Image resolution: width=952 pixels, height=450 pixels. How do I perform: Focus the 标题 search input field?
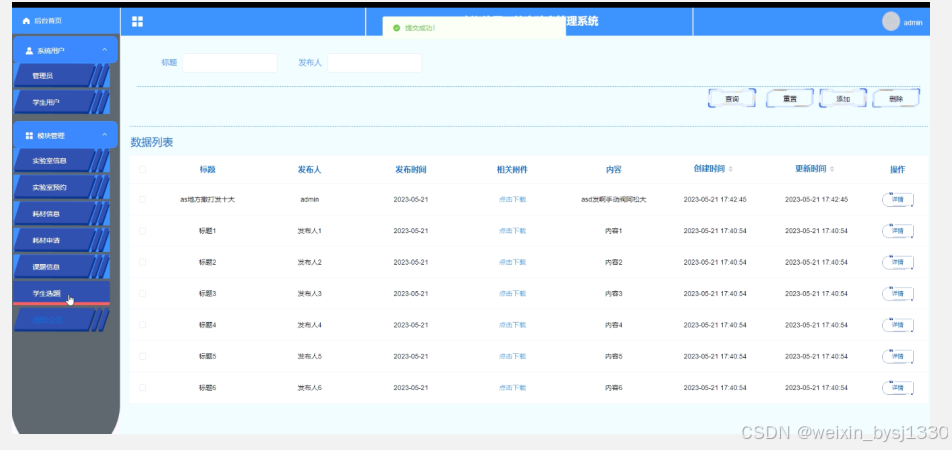230,63
